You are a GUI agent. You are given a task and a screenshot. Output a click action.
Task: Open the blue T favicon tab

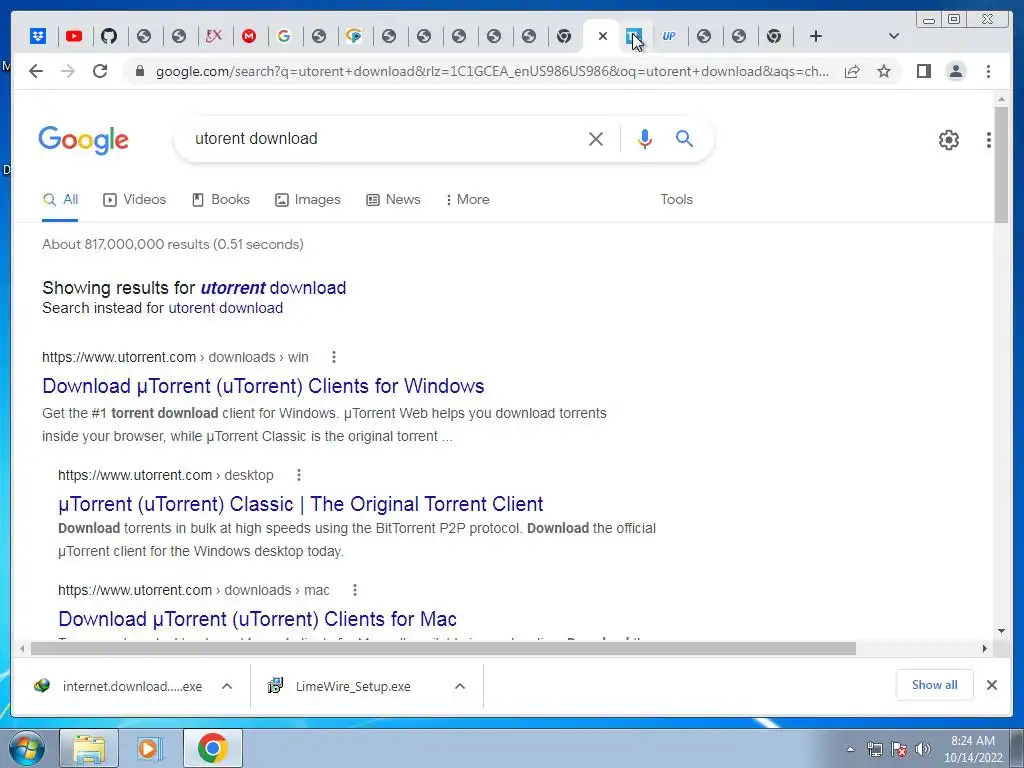pos(633,37)
